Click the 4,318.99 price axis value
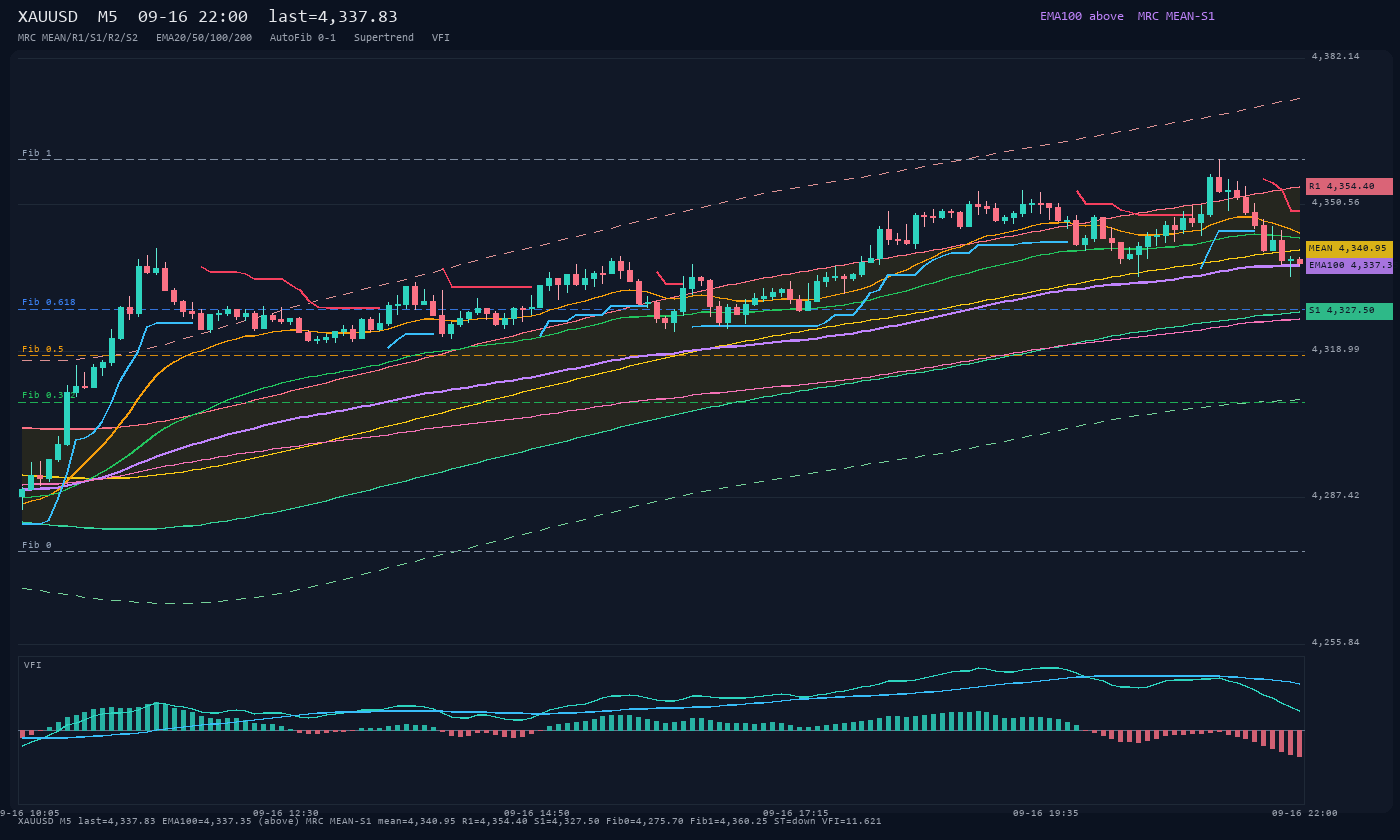Viewport: 1400px width, 840px height. pyautogui.click(x=1336, y=349)
